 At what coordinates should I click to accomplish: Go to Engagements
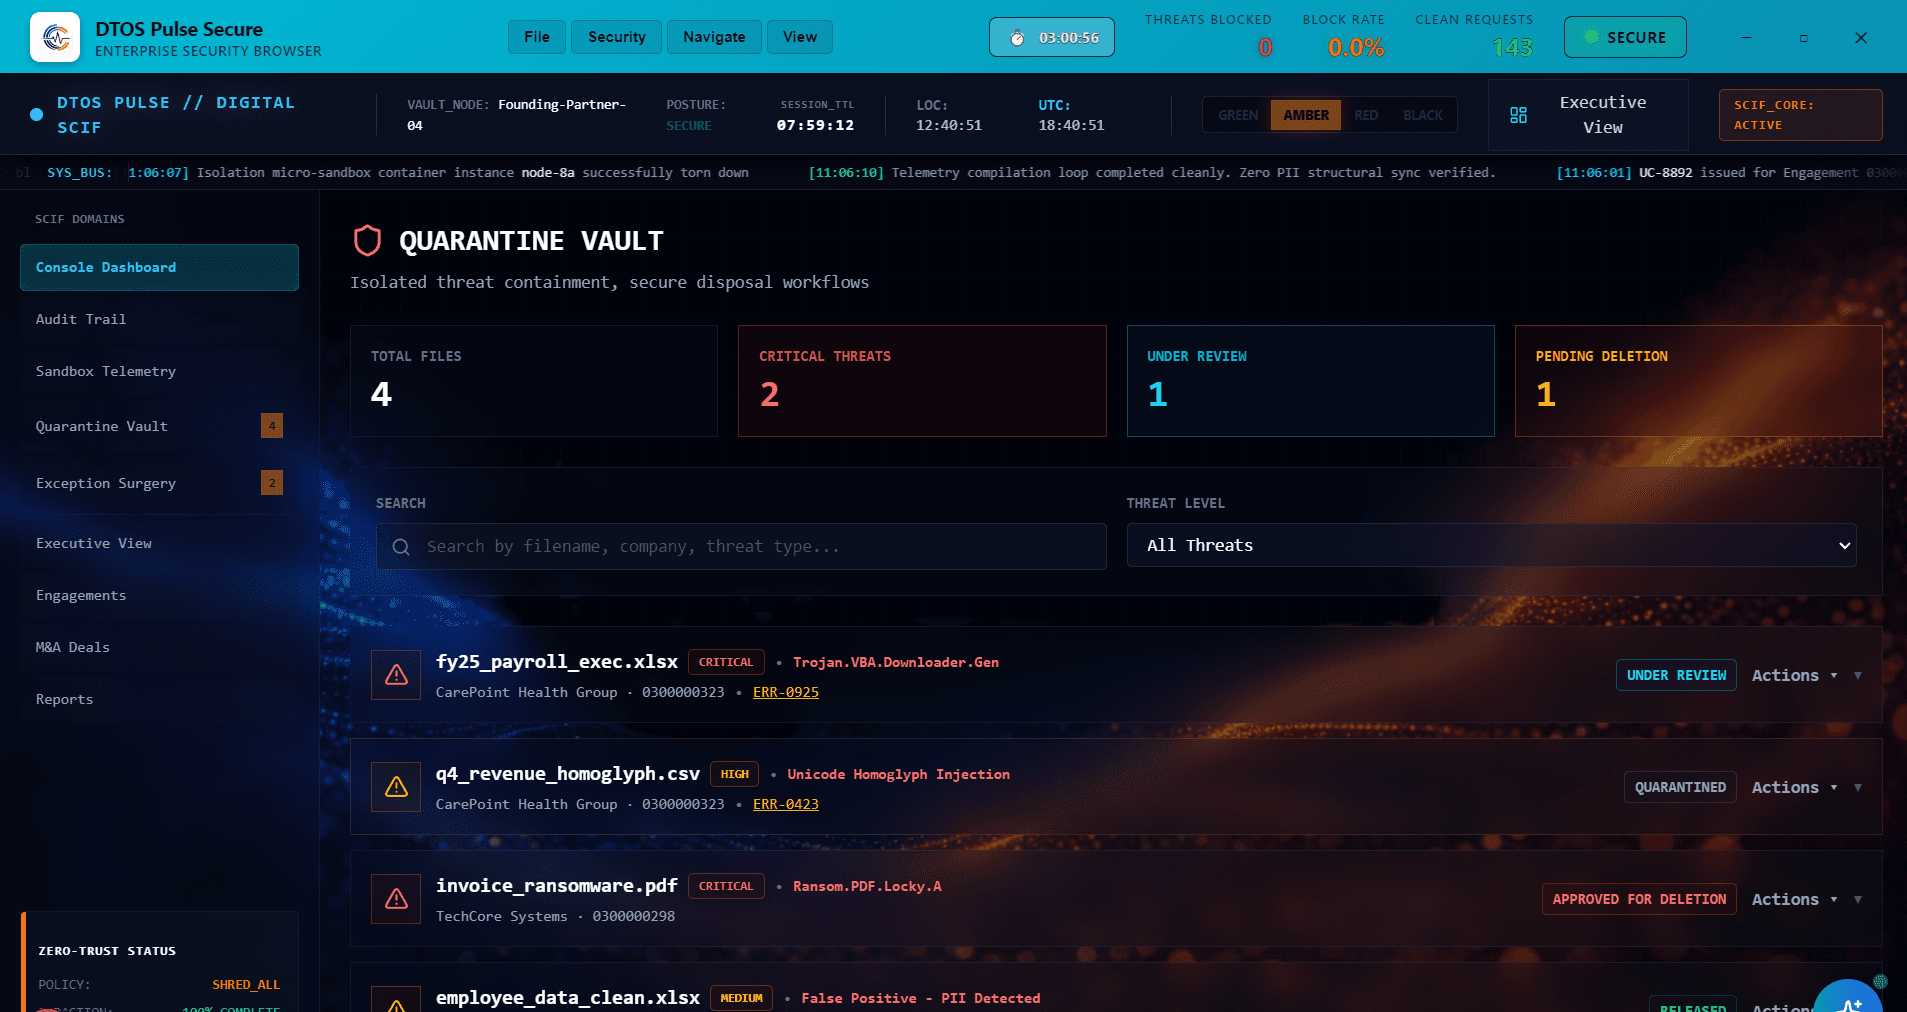[x=159, y=596]
